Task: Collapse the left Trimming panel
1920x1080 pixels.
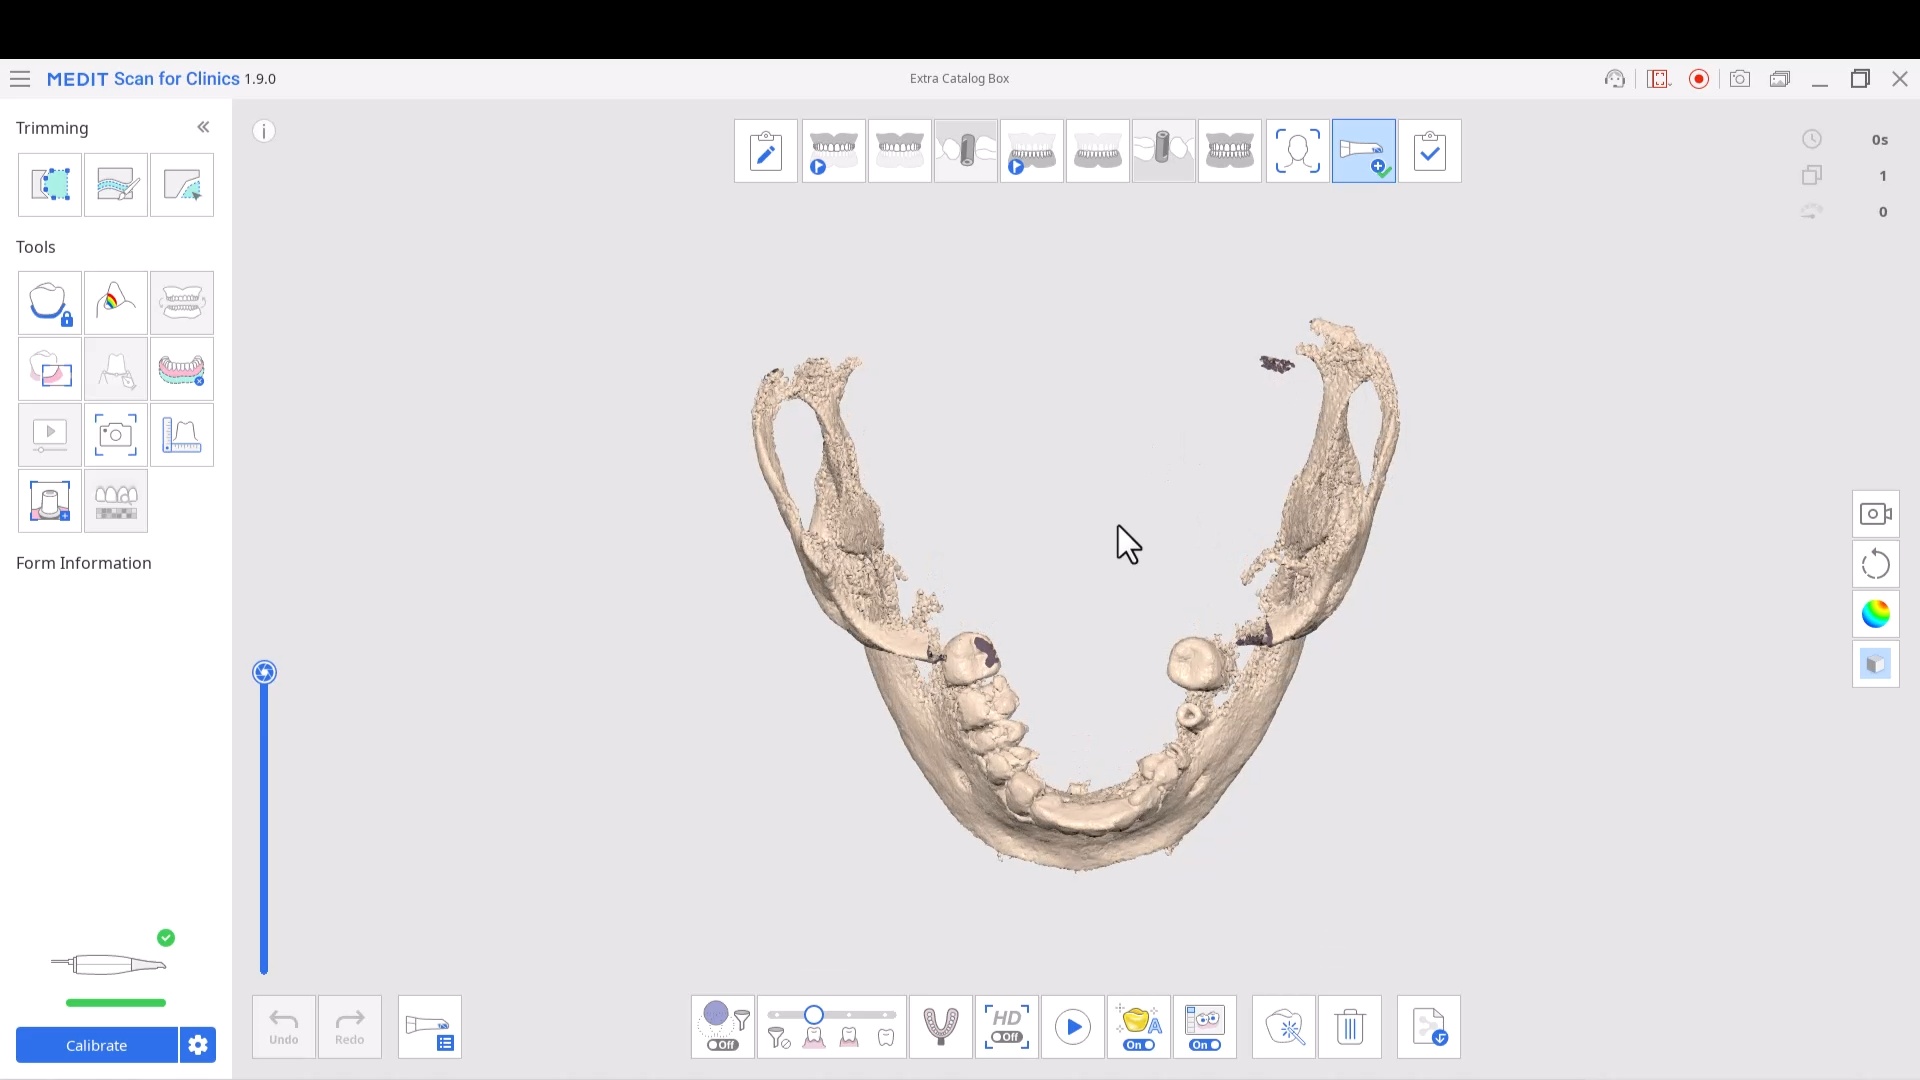Action: point(203,127)
